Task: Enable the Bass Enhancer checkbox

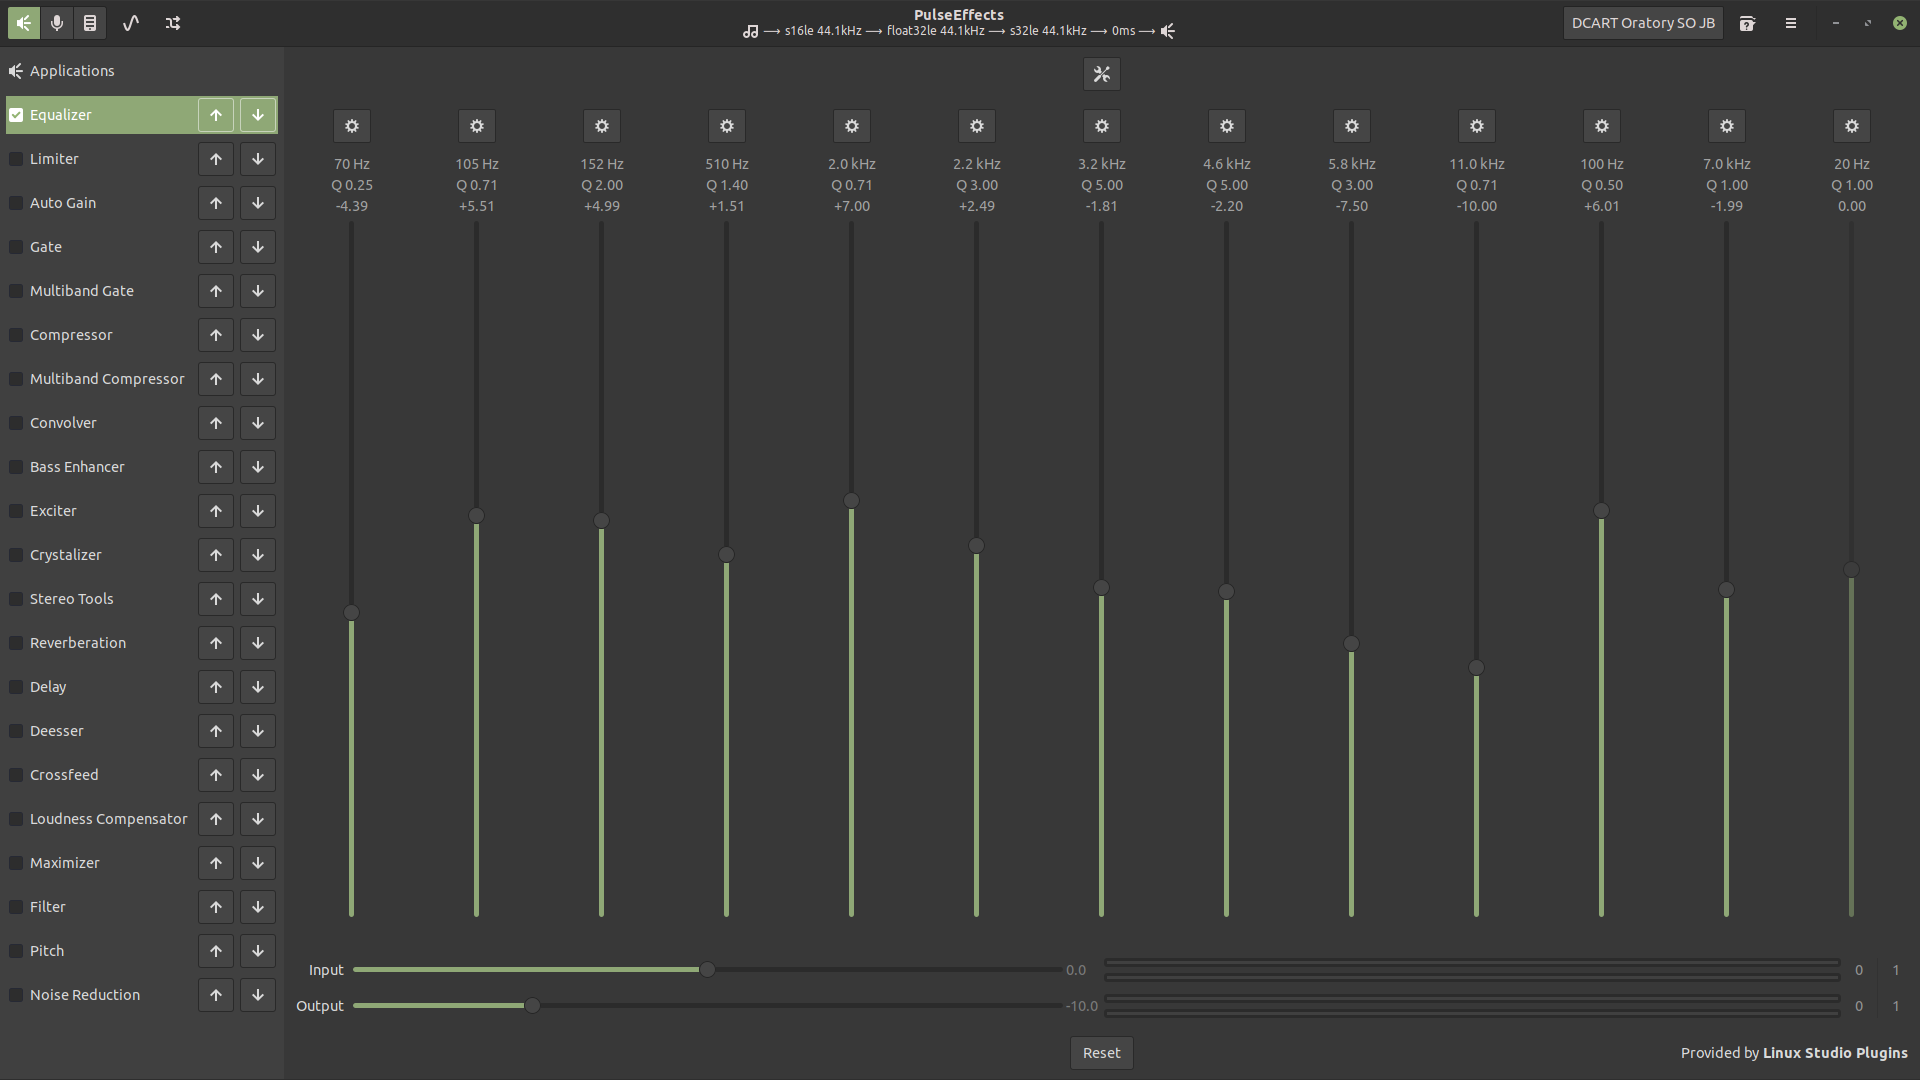Action: point(16,467)
